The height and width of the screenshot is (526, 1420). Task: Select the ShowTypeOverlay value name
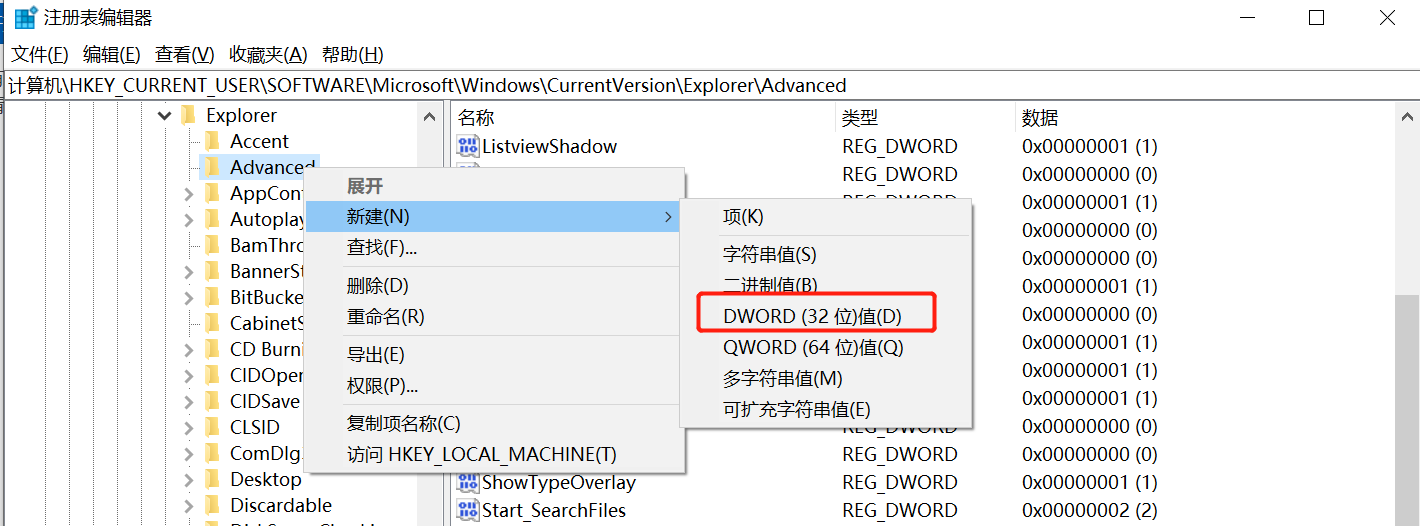[x=559, y=482]
